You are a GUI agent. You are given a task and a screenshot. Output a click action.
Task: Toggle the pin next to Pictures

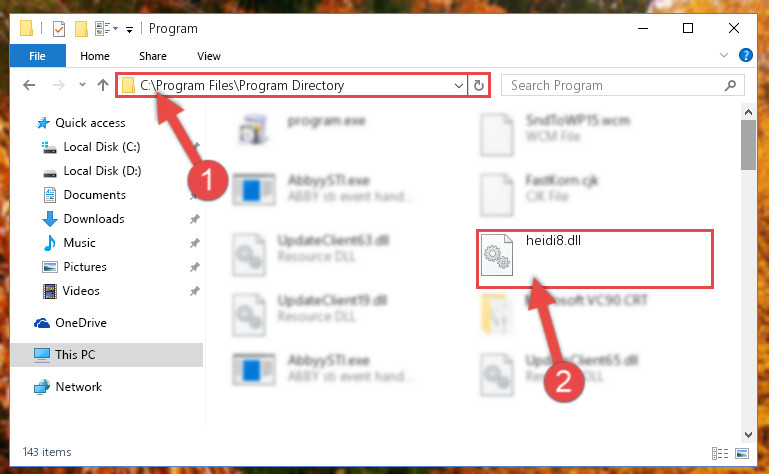pos(195,267)
